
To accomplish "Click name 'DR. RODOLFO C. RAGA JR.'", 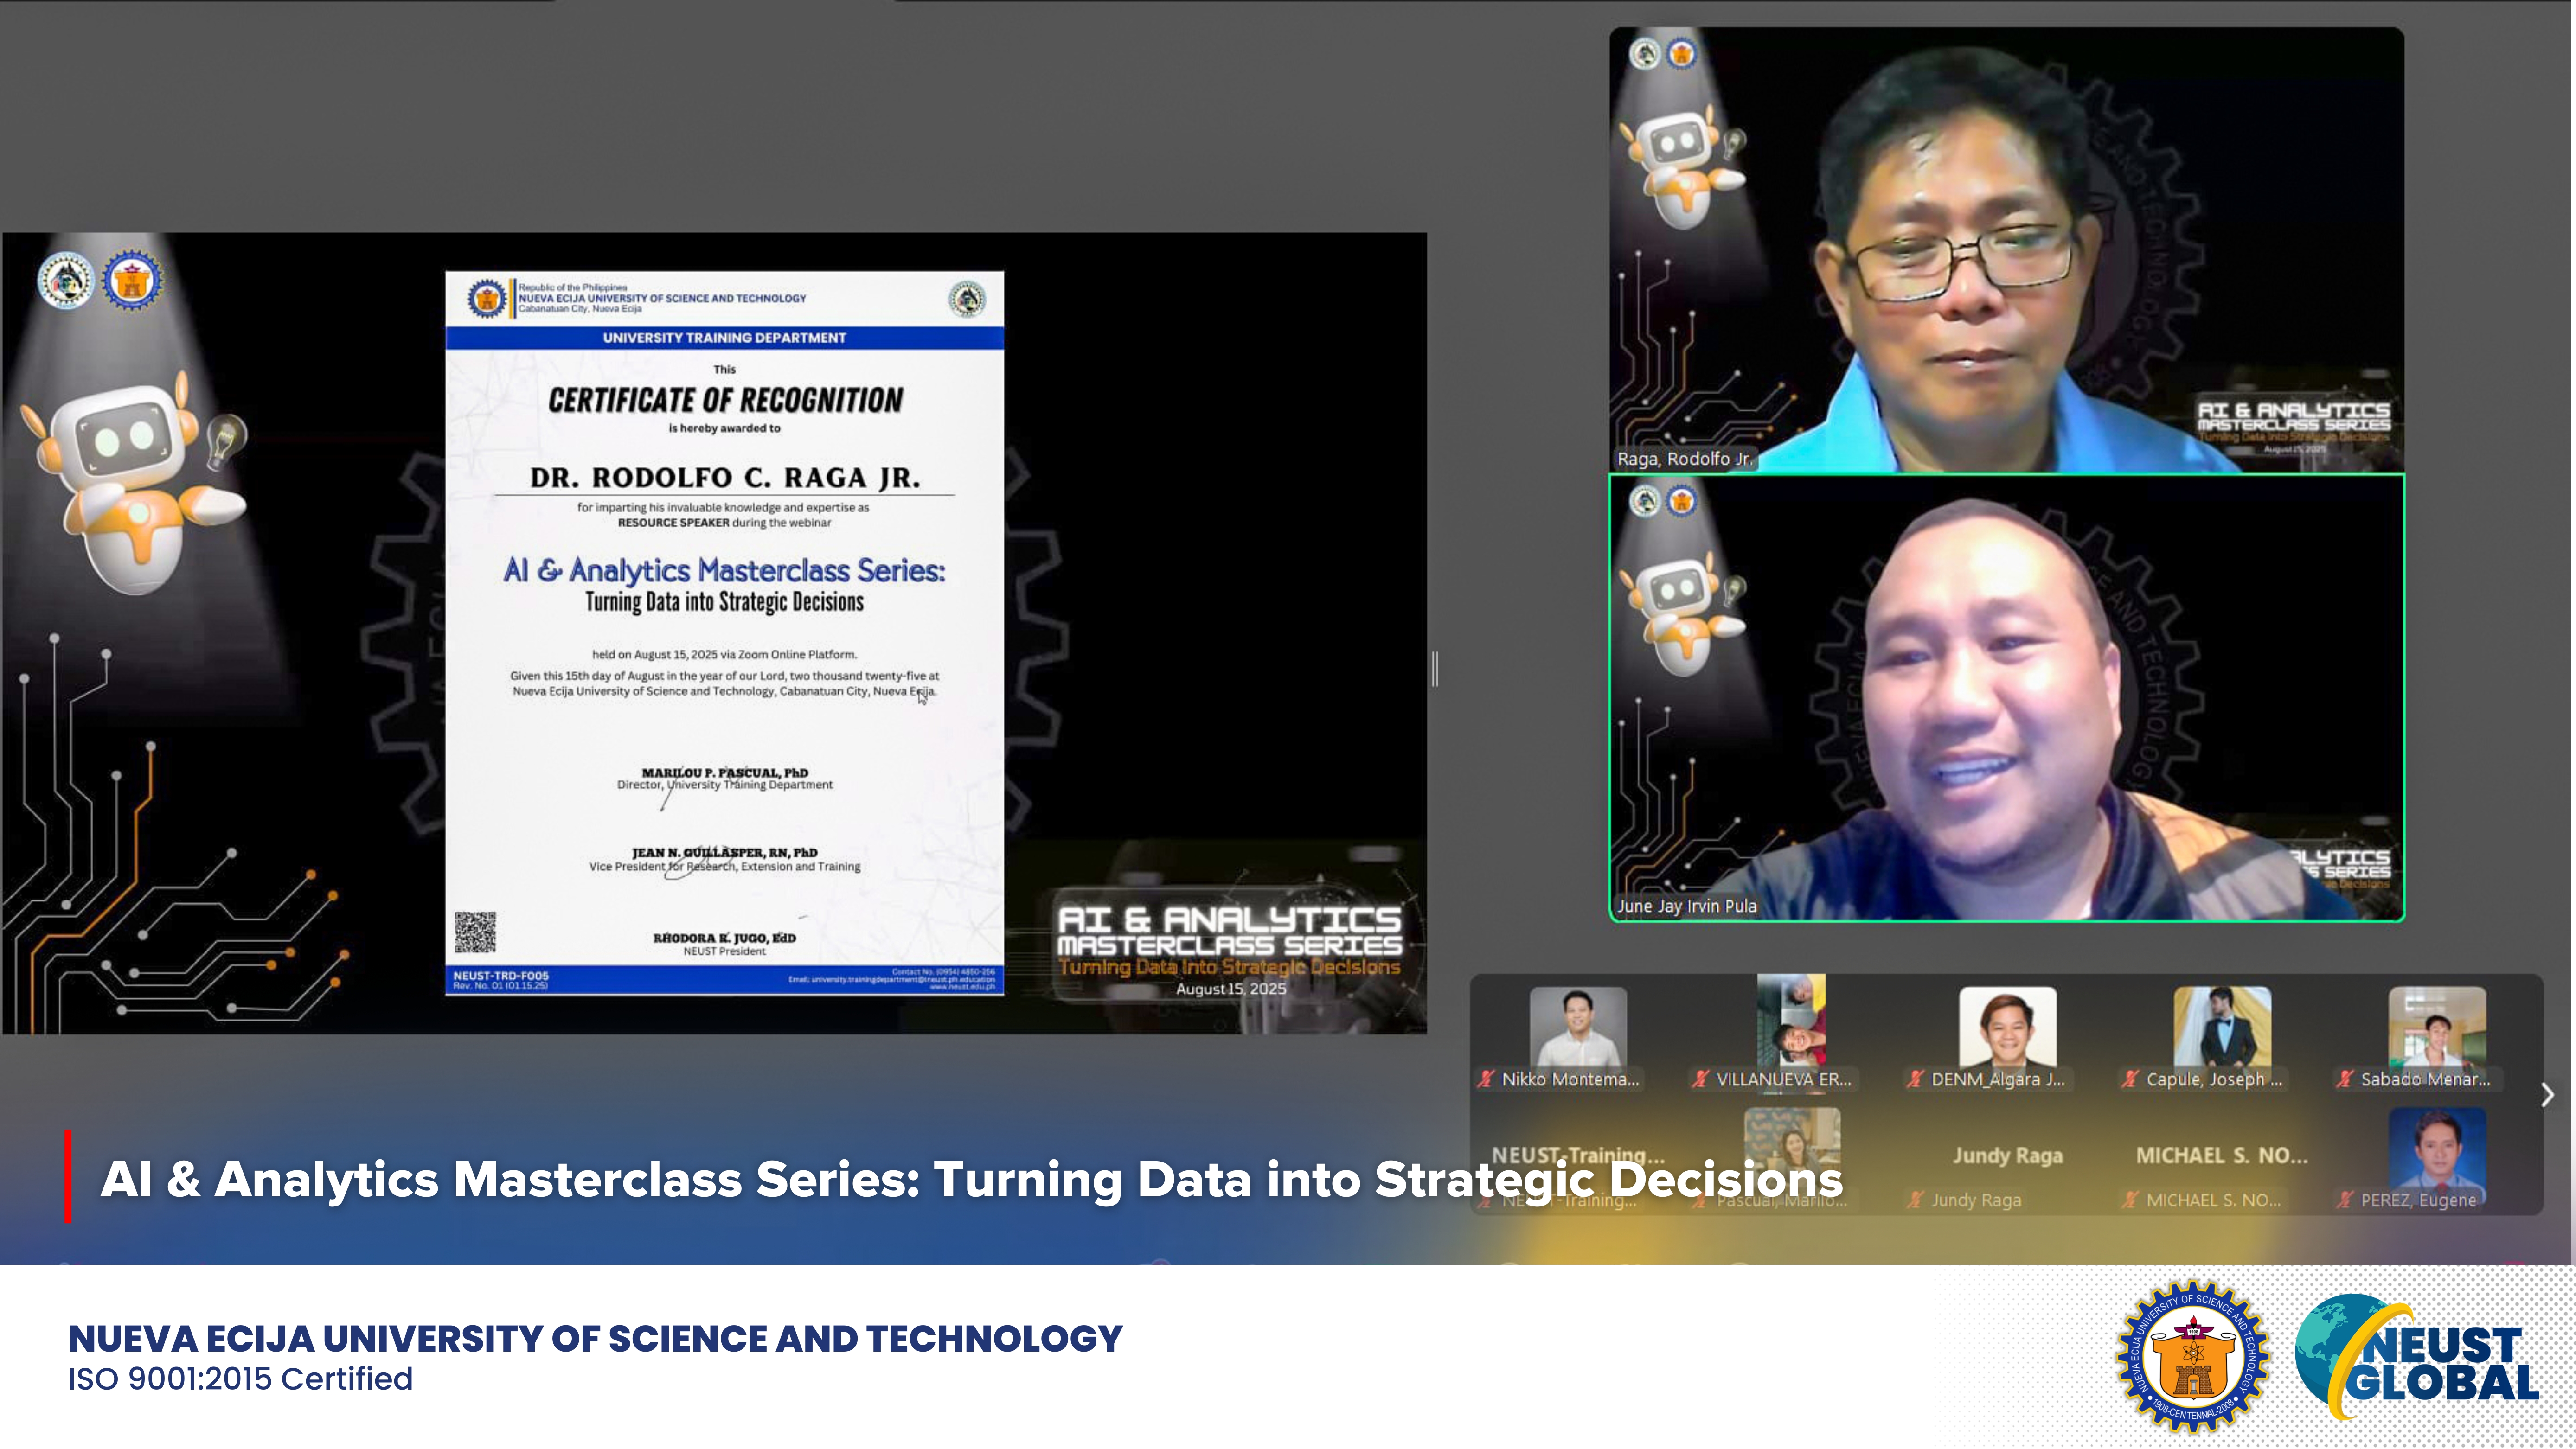I will [x=725, y=478].
